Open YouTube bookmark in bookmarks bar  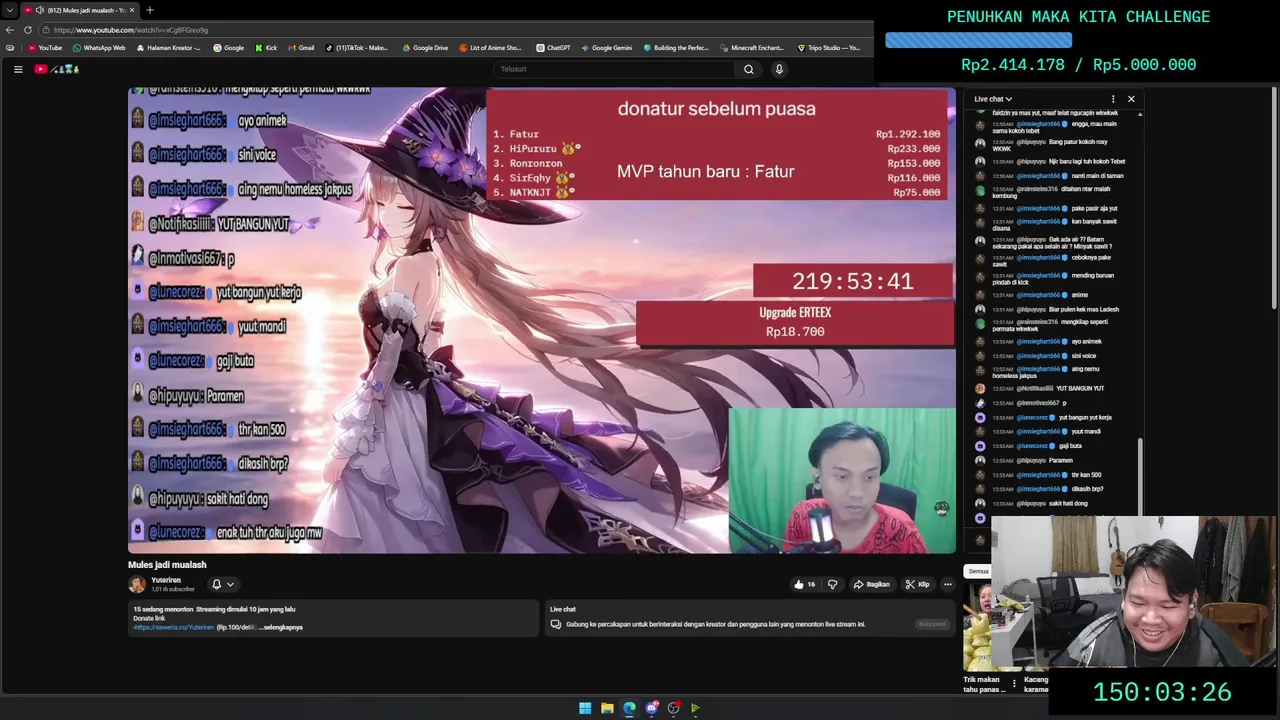click(x=44, y=48)
